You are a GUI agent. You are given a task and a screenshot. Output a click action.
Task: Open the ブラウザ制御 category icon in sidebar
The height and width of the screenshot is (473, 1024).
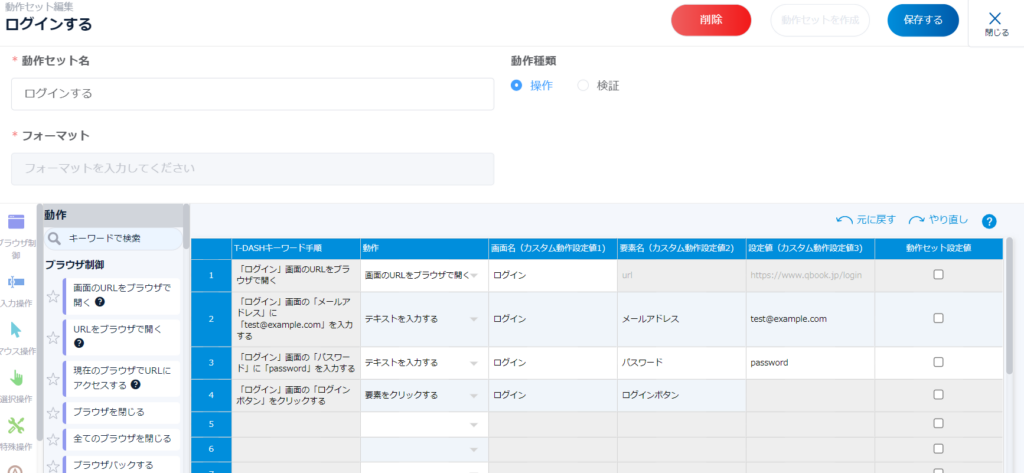pos(16,223)
